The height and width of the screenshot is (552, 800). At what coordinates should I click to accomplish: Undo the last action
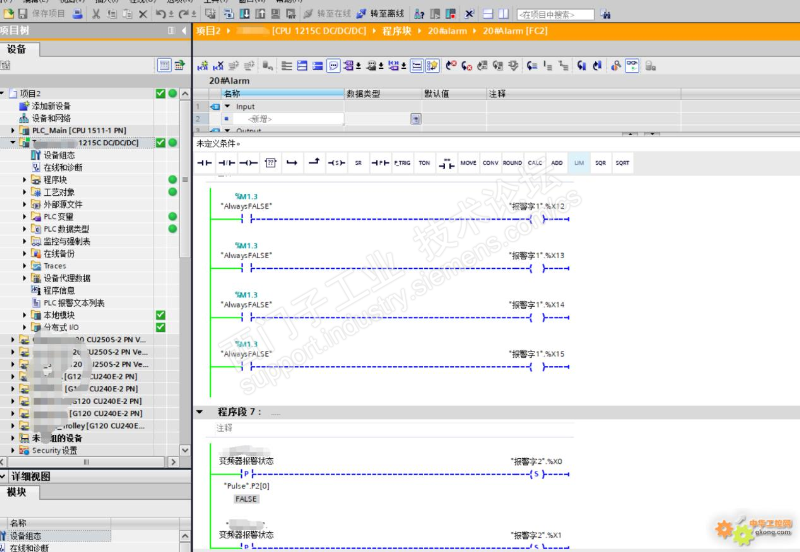(x=160, y=14)
